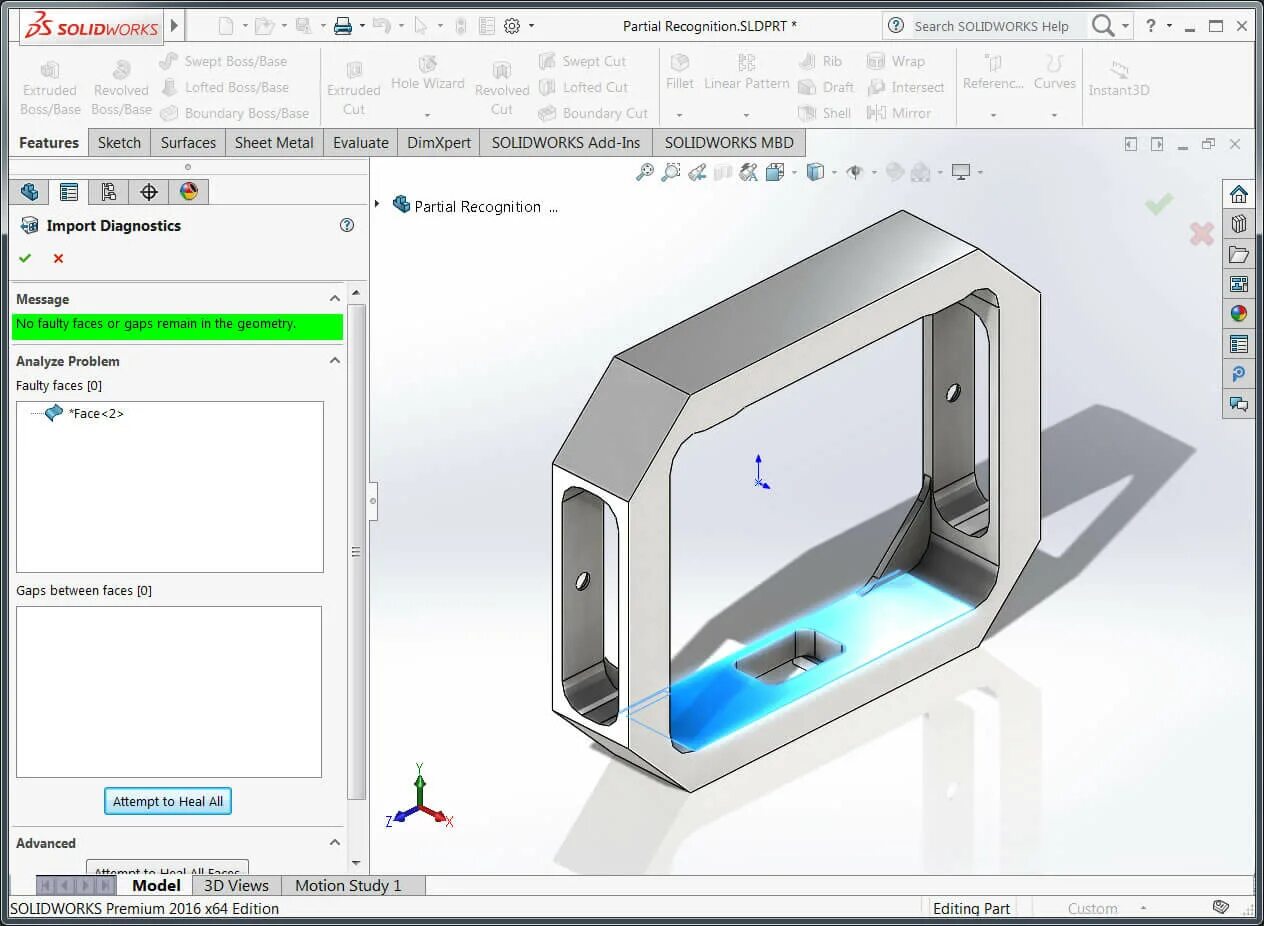The width and height of the screenshot is (1264, 926).
Task: Click the Rebuild traffic light icon
Action: [460, 26]
